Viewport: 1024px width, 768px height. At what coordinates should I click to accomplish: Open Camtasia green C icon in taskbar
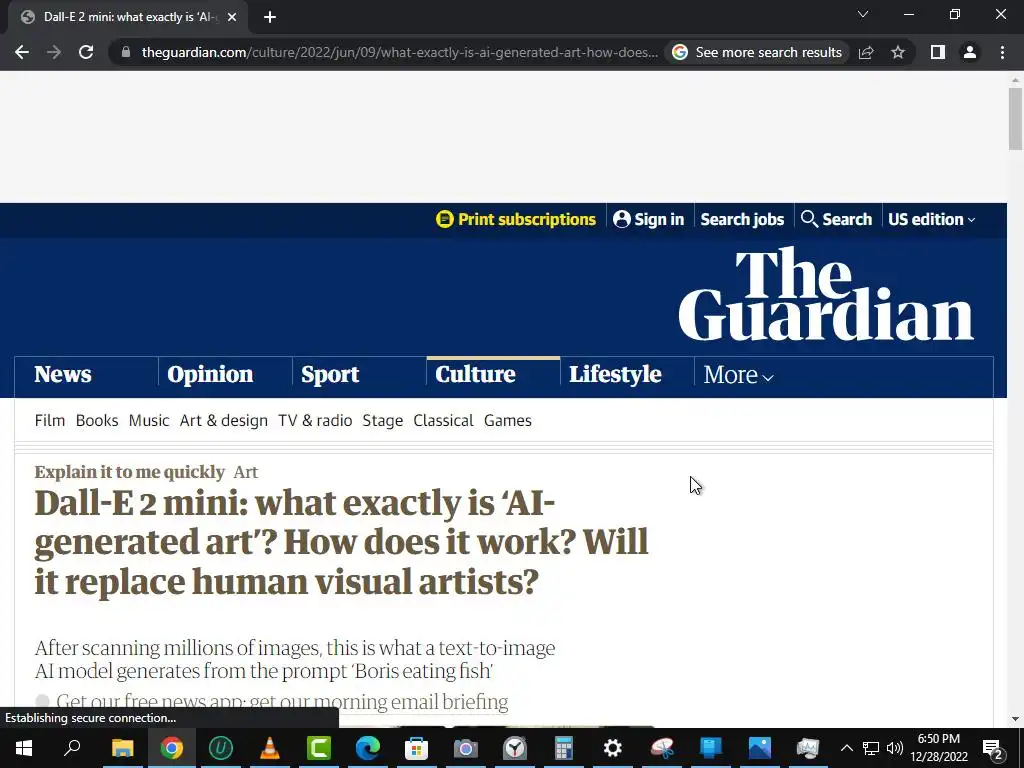click(319, 748)
